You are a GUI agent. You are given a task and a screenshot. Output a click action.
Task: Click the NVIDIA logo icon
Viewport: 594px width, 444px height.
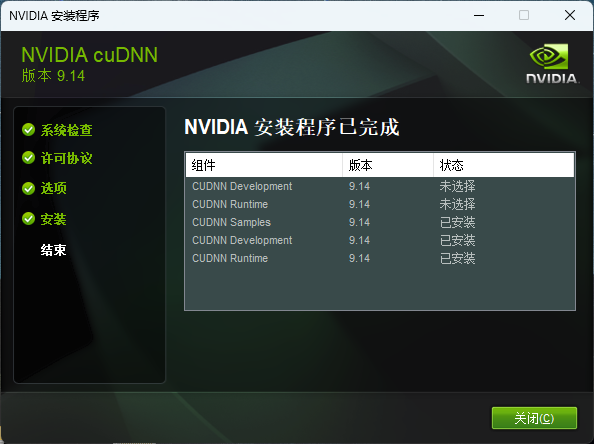[x=552, y=63]
